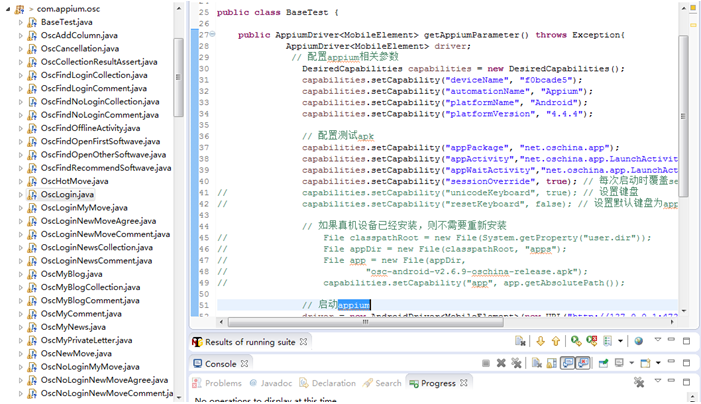Select OscCancellation.java in the package tree
701x404 pixels.
[x=80, y=49]
